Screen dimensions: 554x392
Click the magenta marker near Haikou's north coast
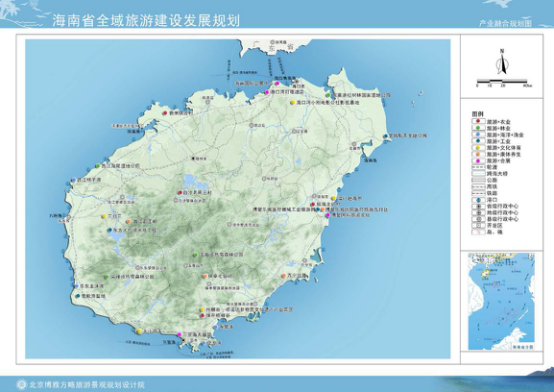point(277,83)
